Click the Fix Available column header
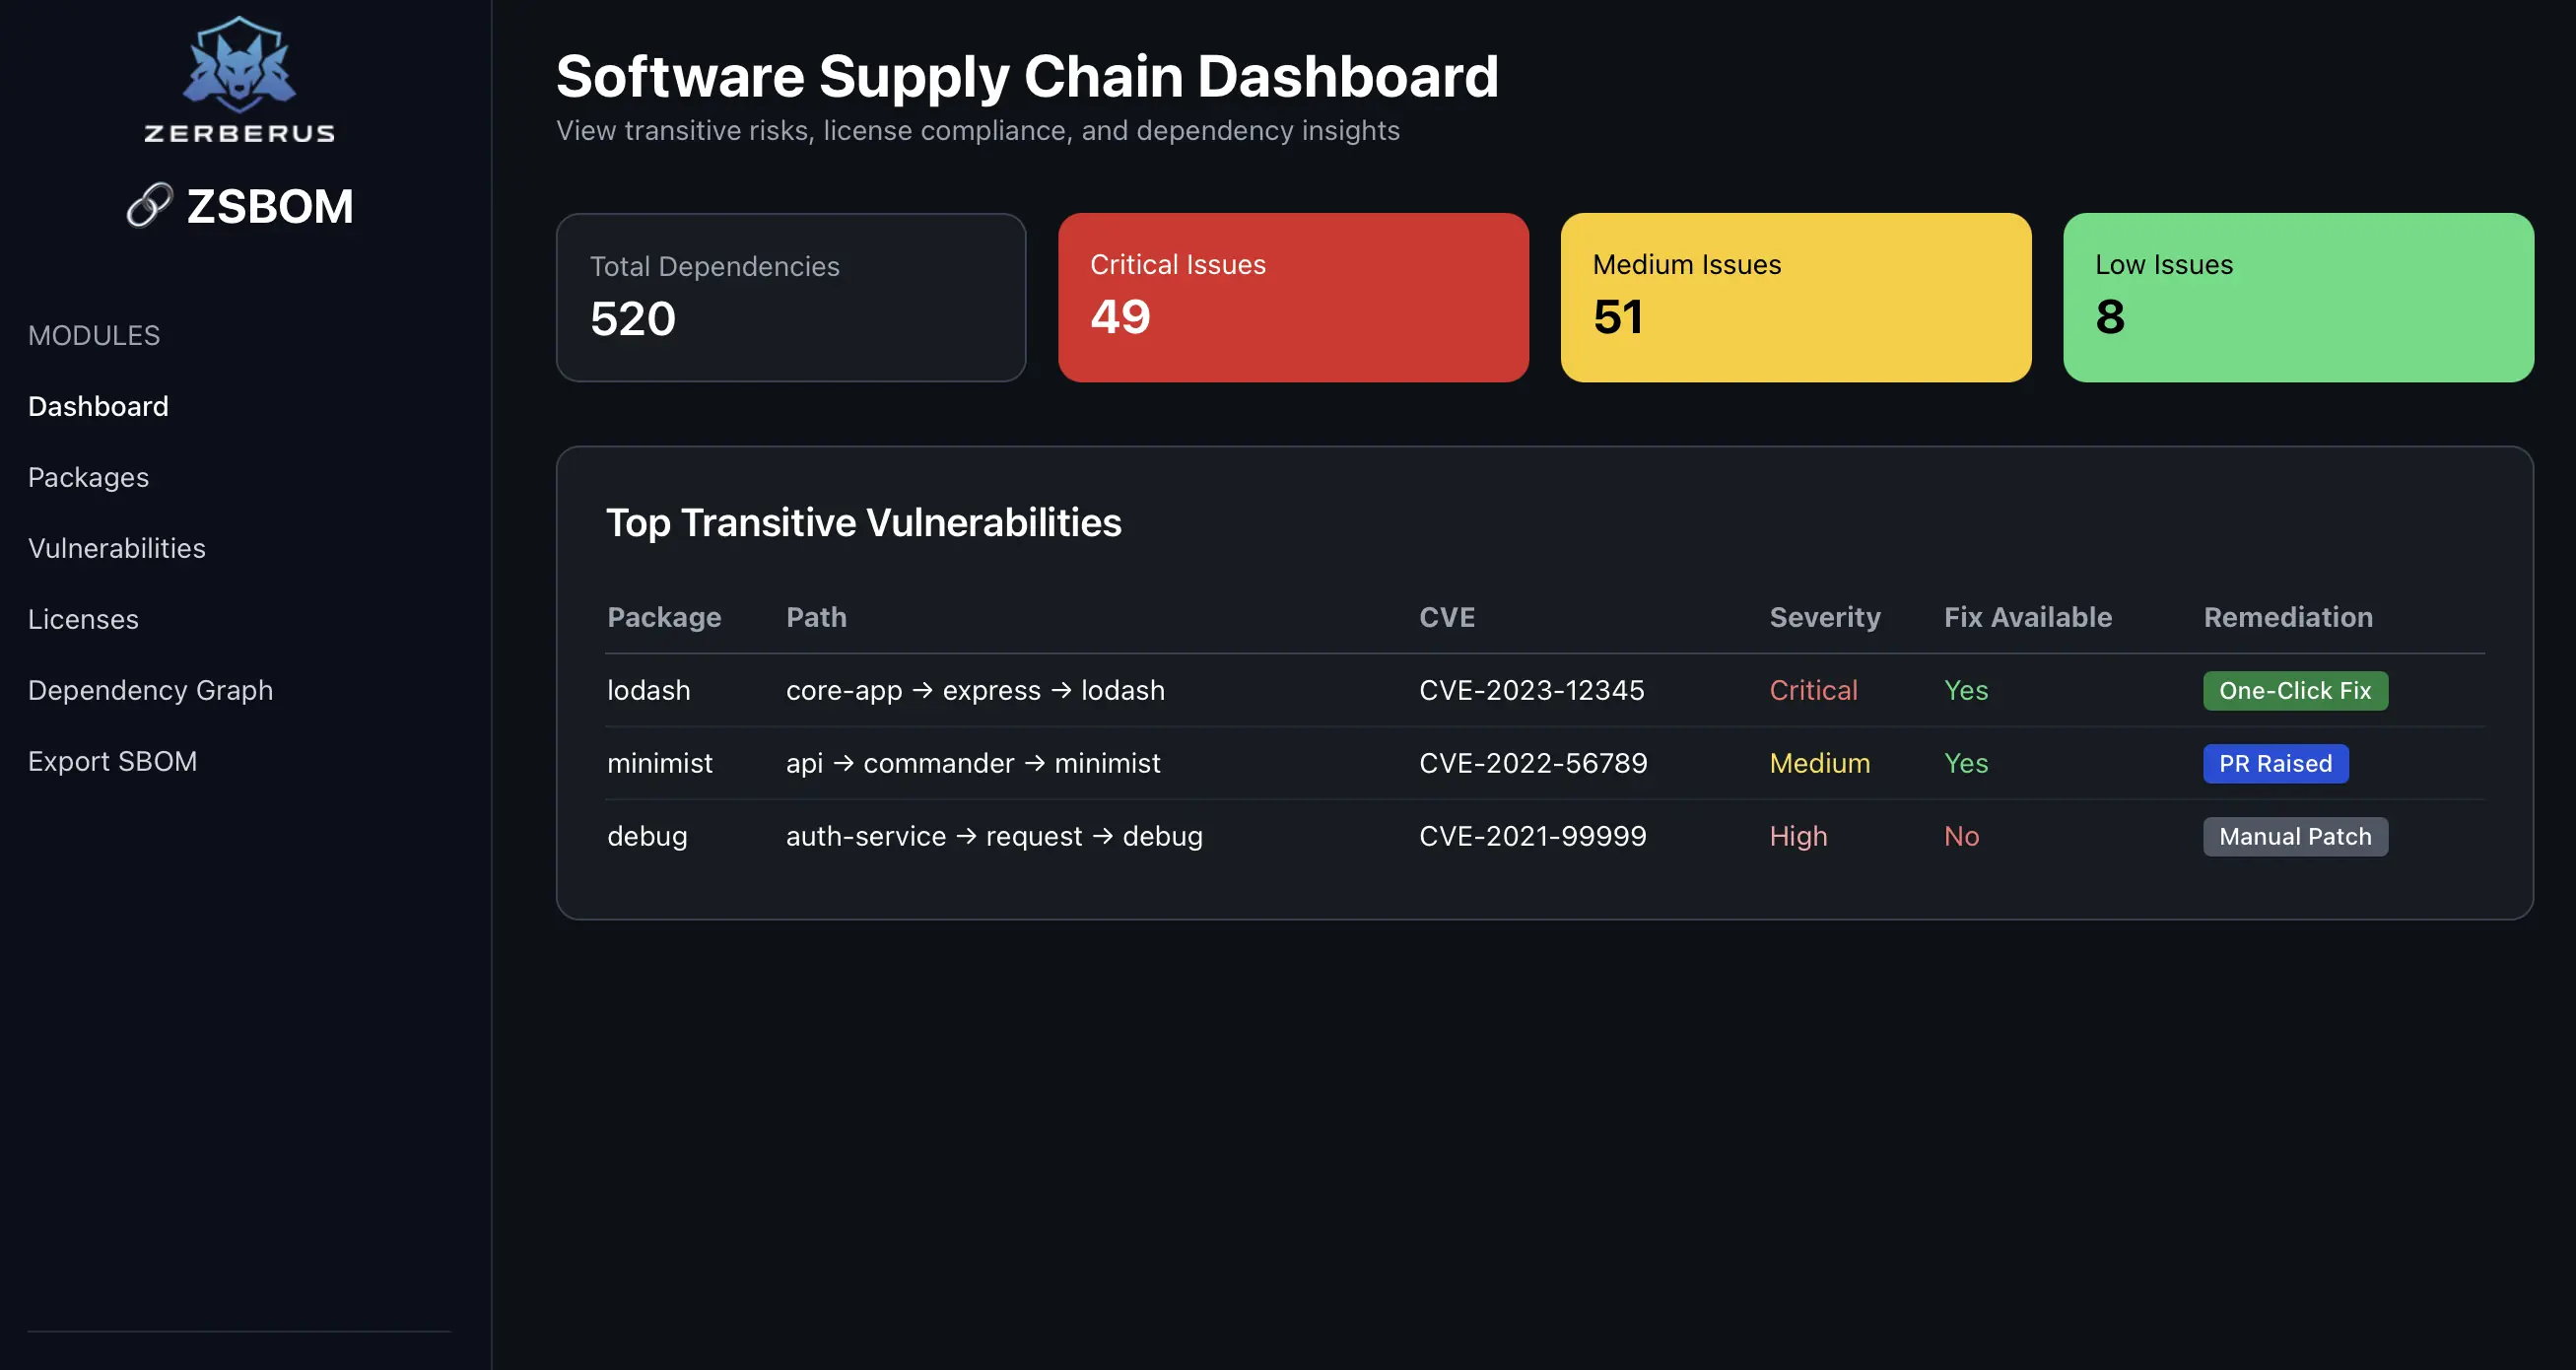 (x=2027, y=617)
